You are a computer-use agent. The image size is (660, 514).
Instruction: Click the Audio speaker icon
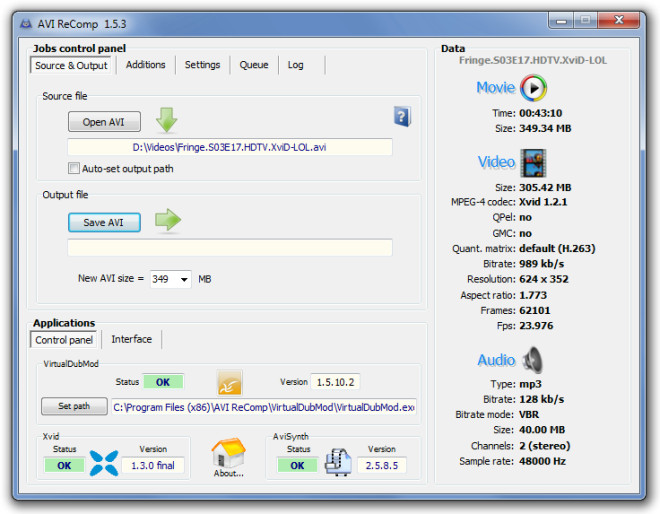533,360
